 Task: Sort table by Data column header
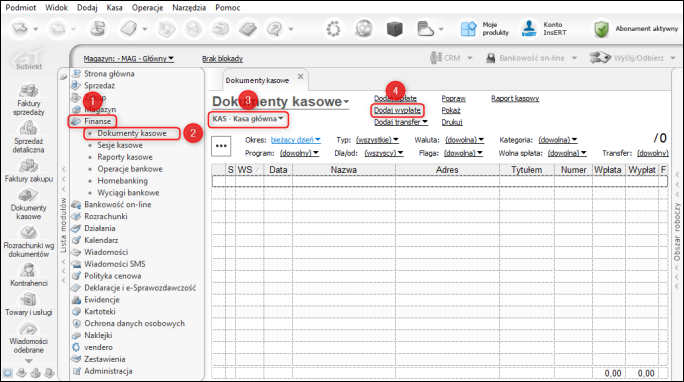point(278,170)
